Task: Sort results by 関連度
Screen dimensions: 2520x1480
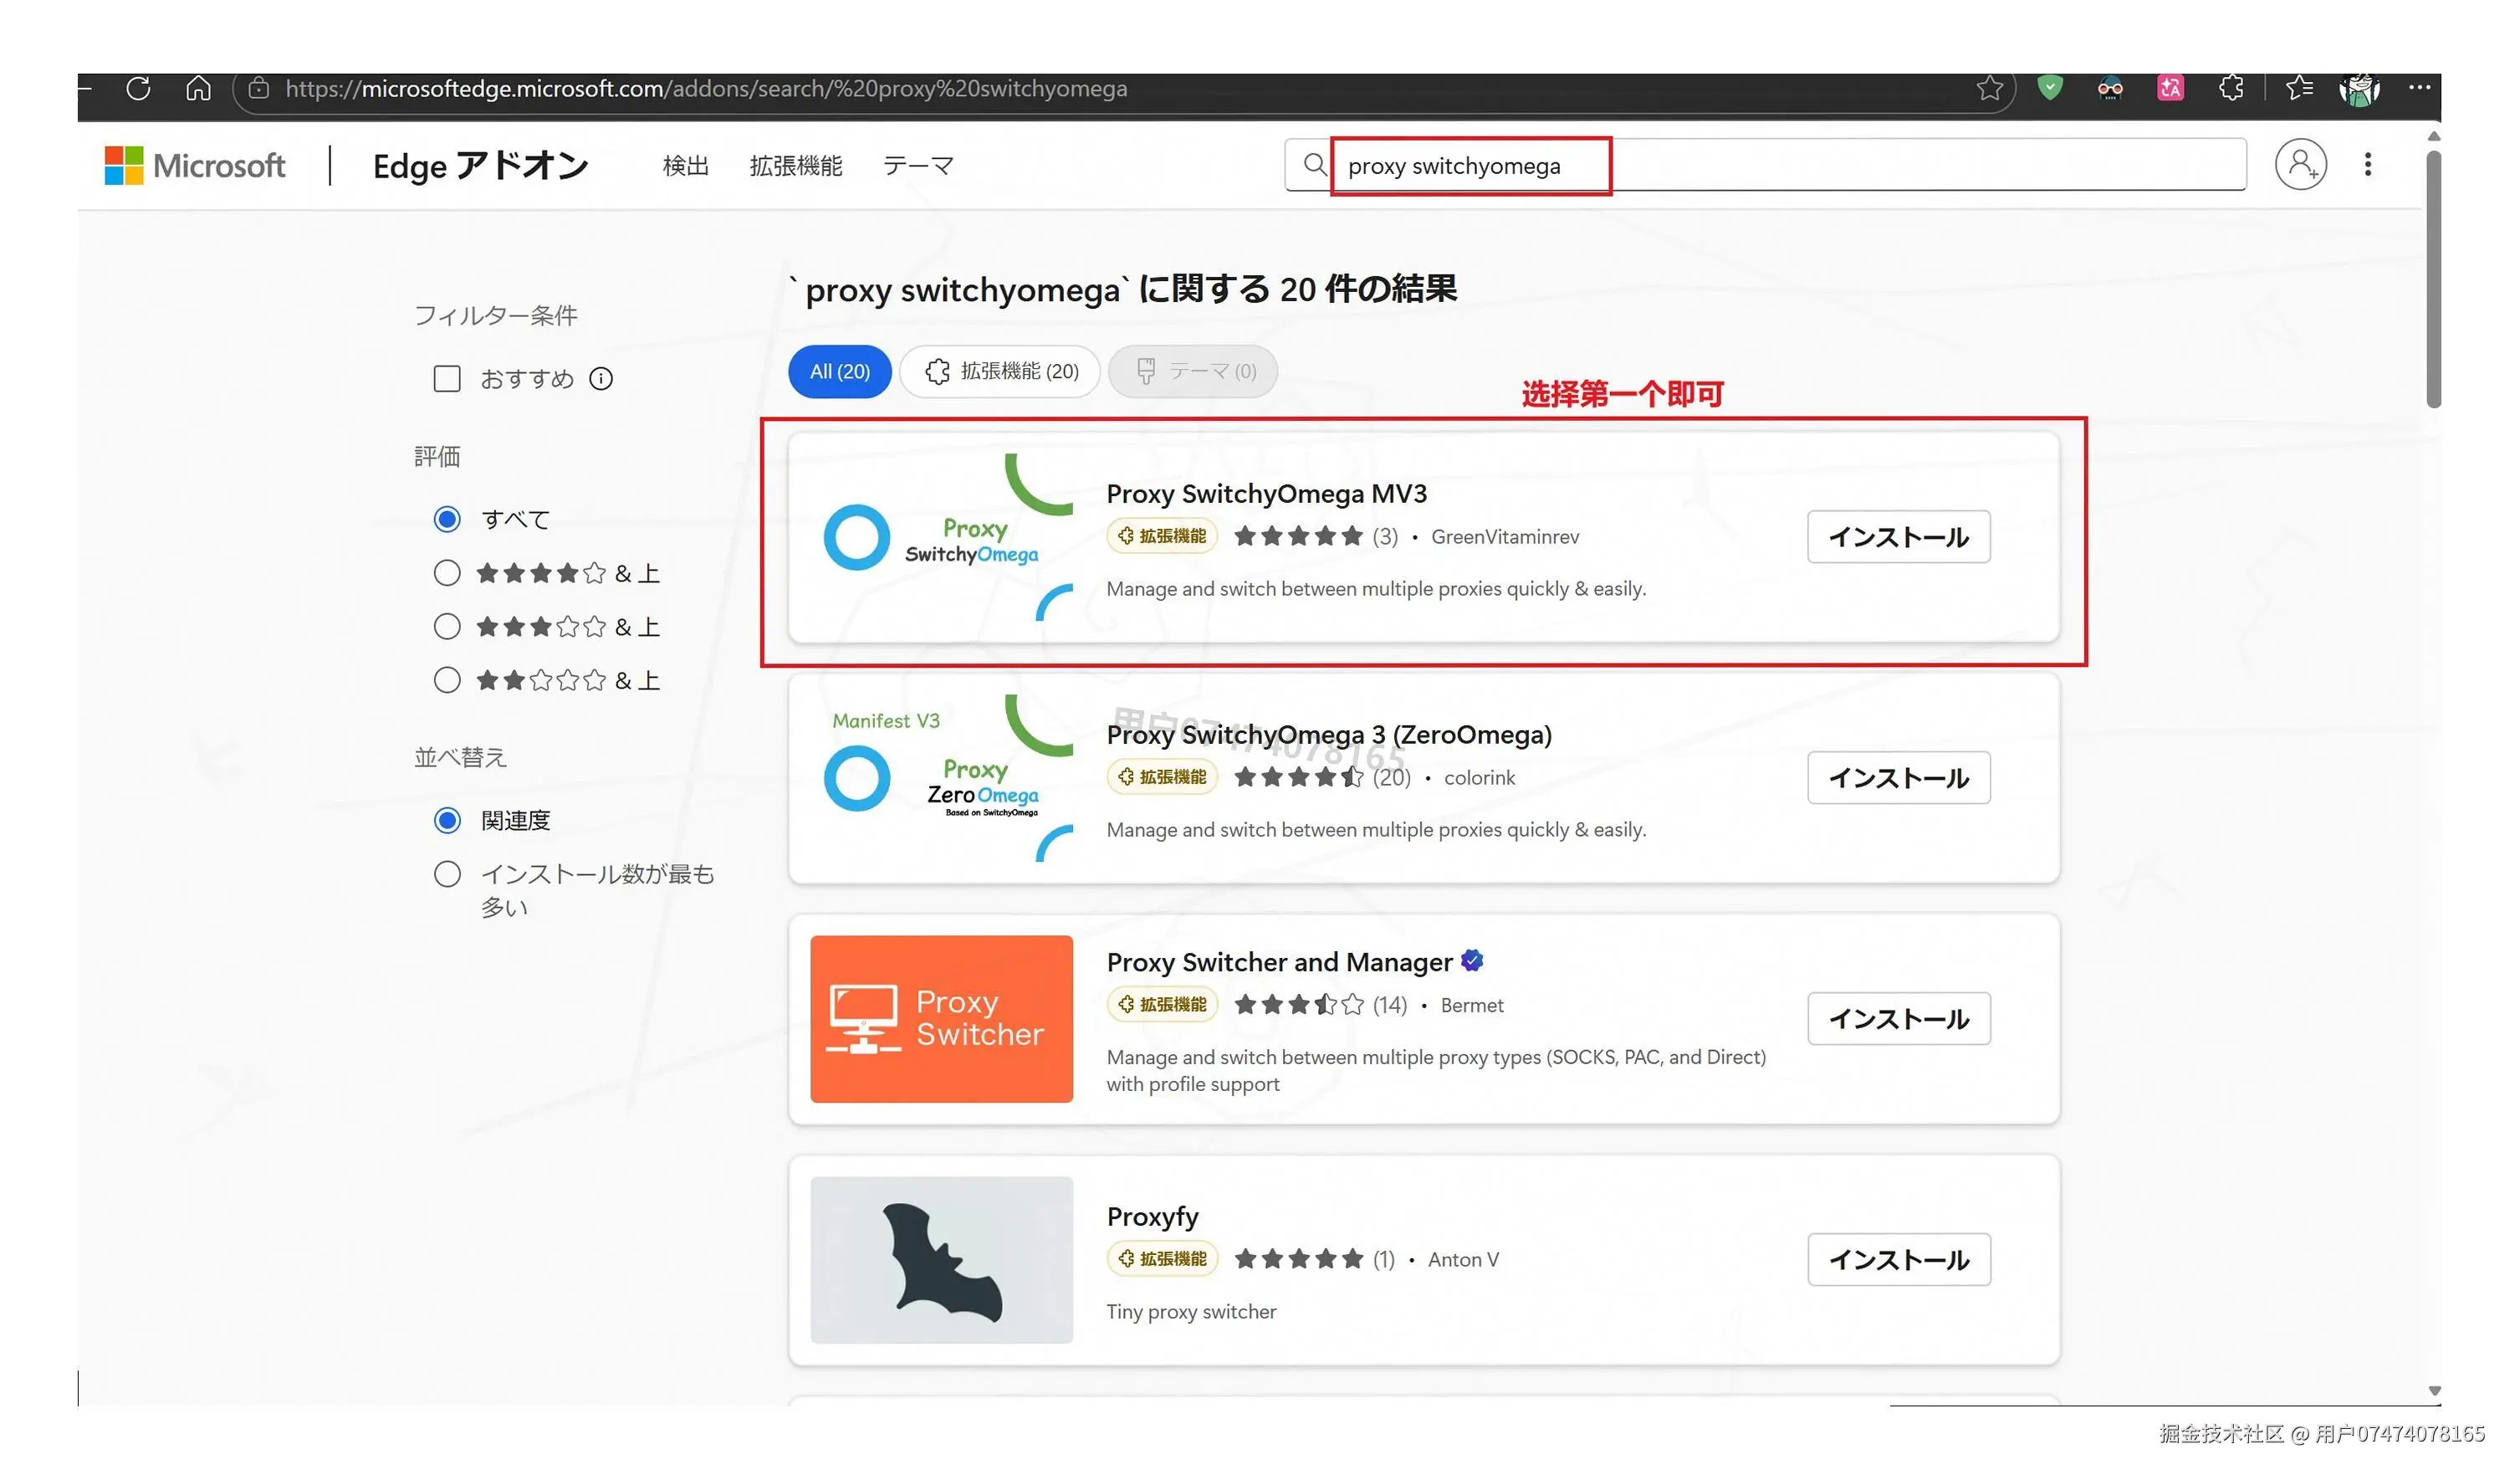Action: [x=446, y=820]
